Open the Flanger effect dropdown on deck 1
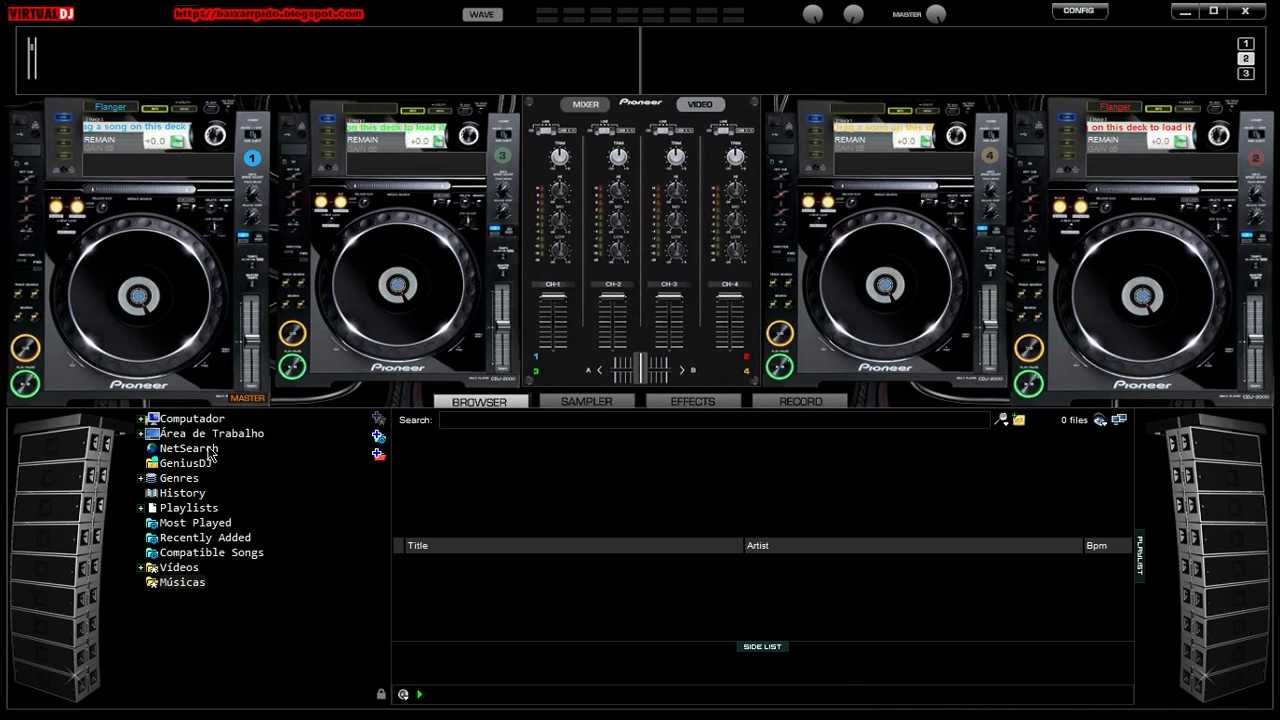1280x720 pixels. [111, 107]
